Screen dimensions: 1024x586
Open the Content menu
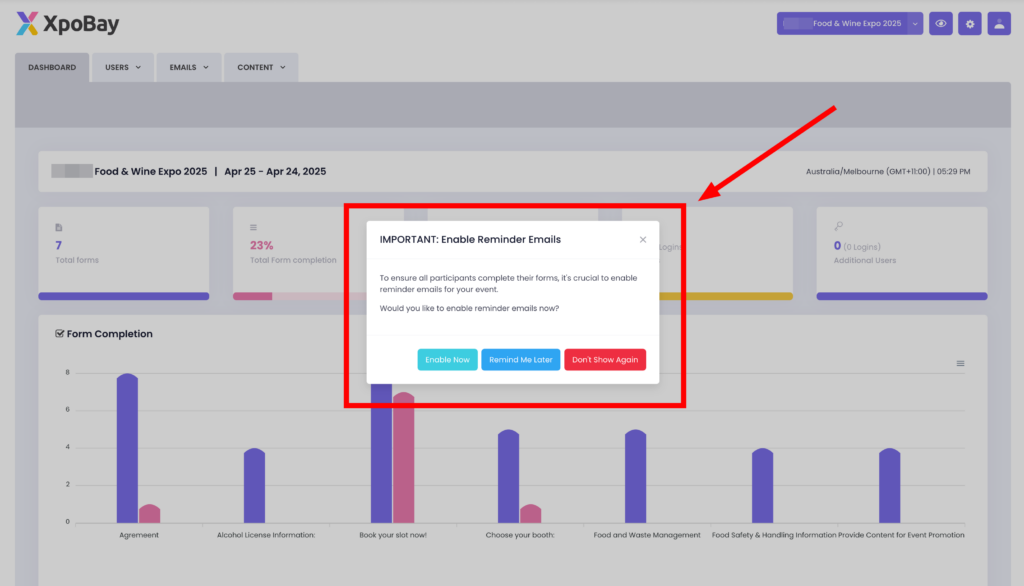click(261, 68)
